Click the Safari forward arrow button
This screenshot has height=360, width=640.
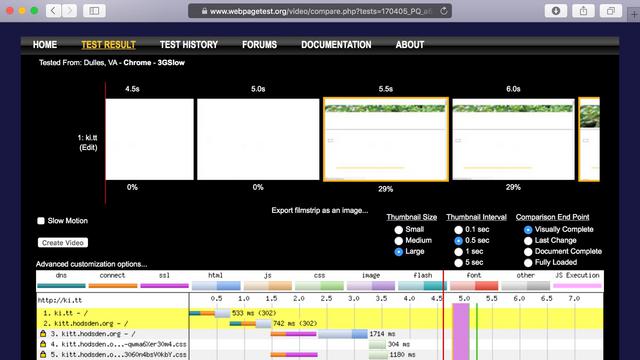pos(70,11)
